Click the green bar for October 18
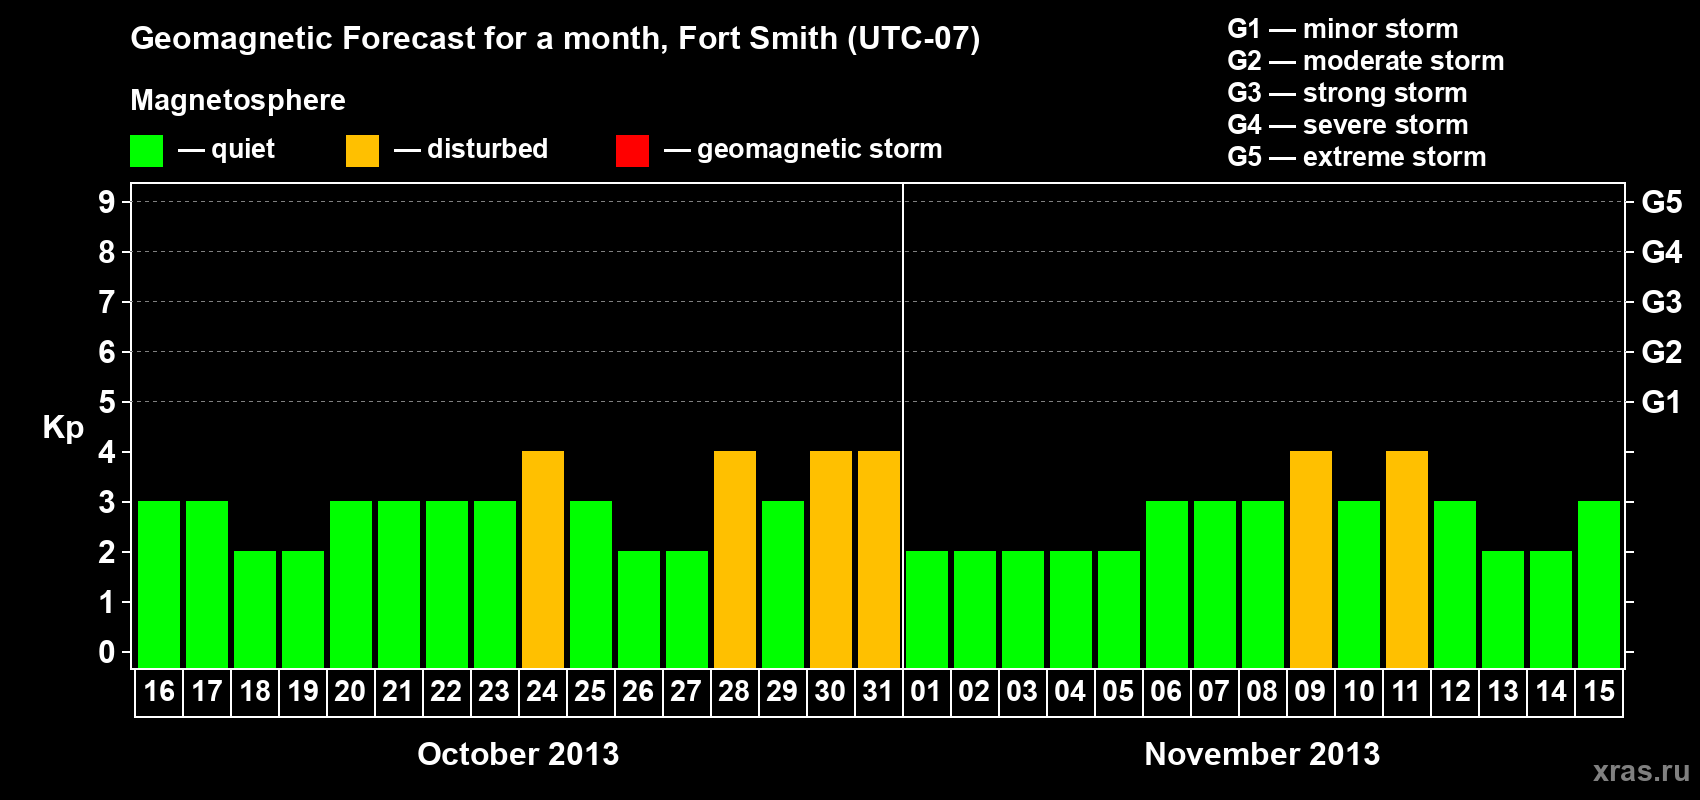 [x=255, y=609]
